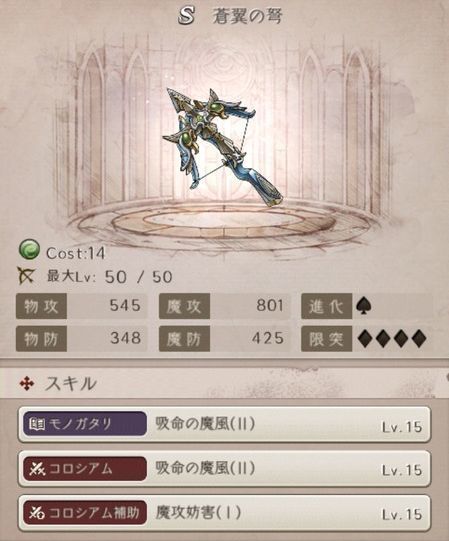Click the 魔攻 801 stat field
This screenshot has width=449, height=541.
[x=224, y=306]
